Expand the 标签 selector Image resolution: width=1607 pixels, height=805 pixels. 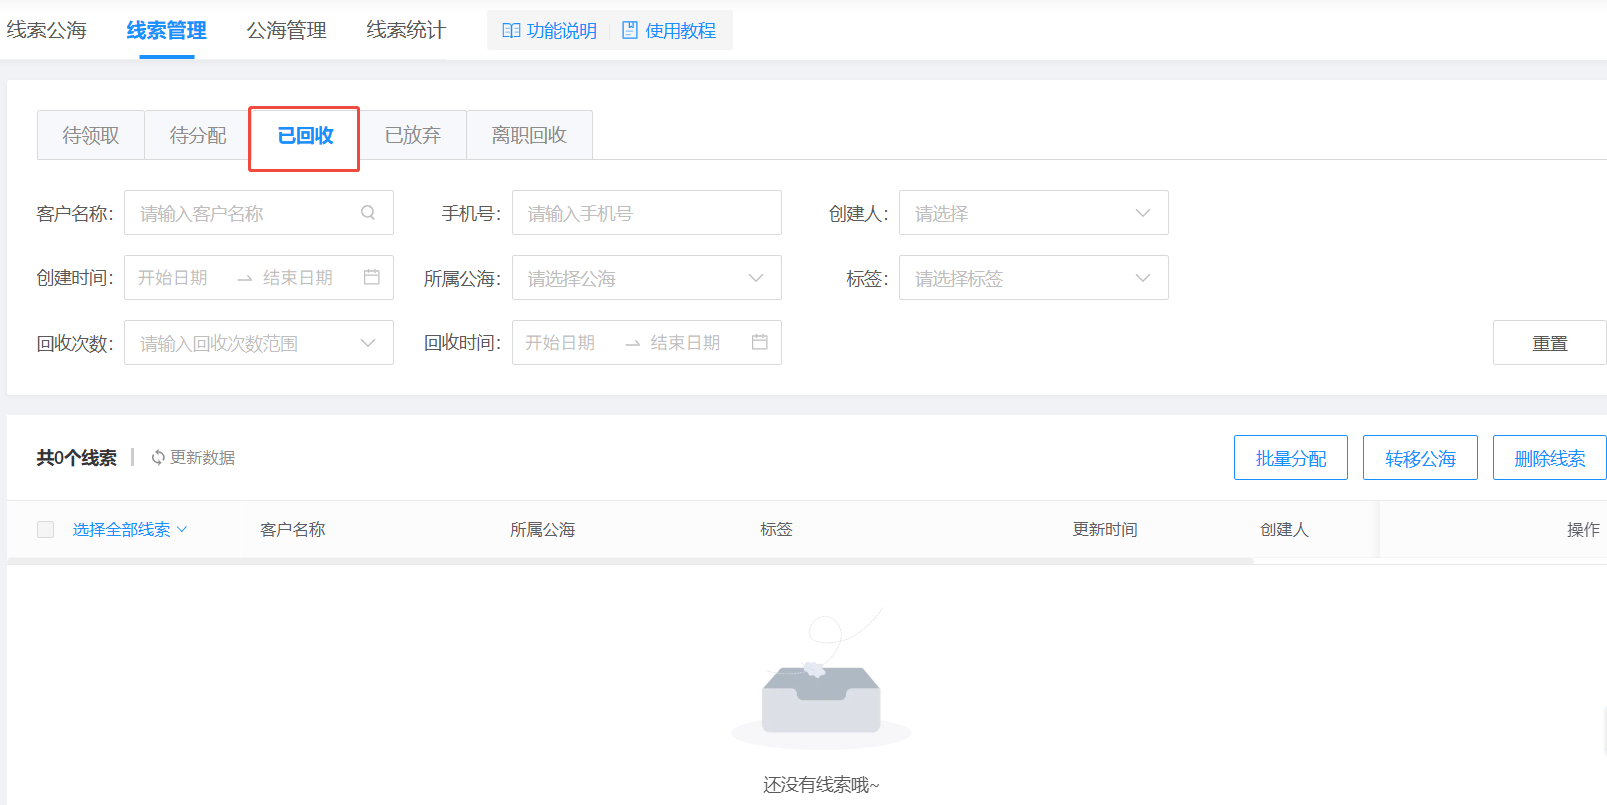click(x=1033, y=278)
